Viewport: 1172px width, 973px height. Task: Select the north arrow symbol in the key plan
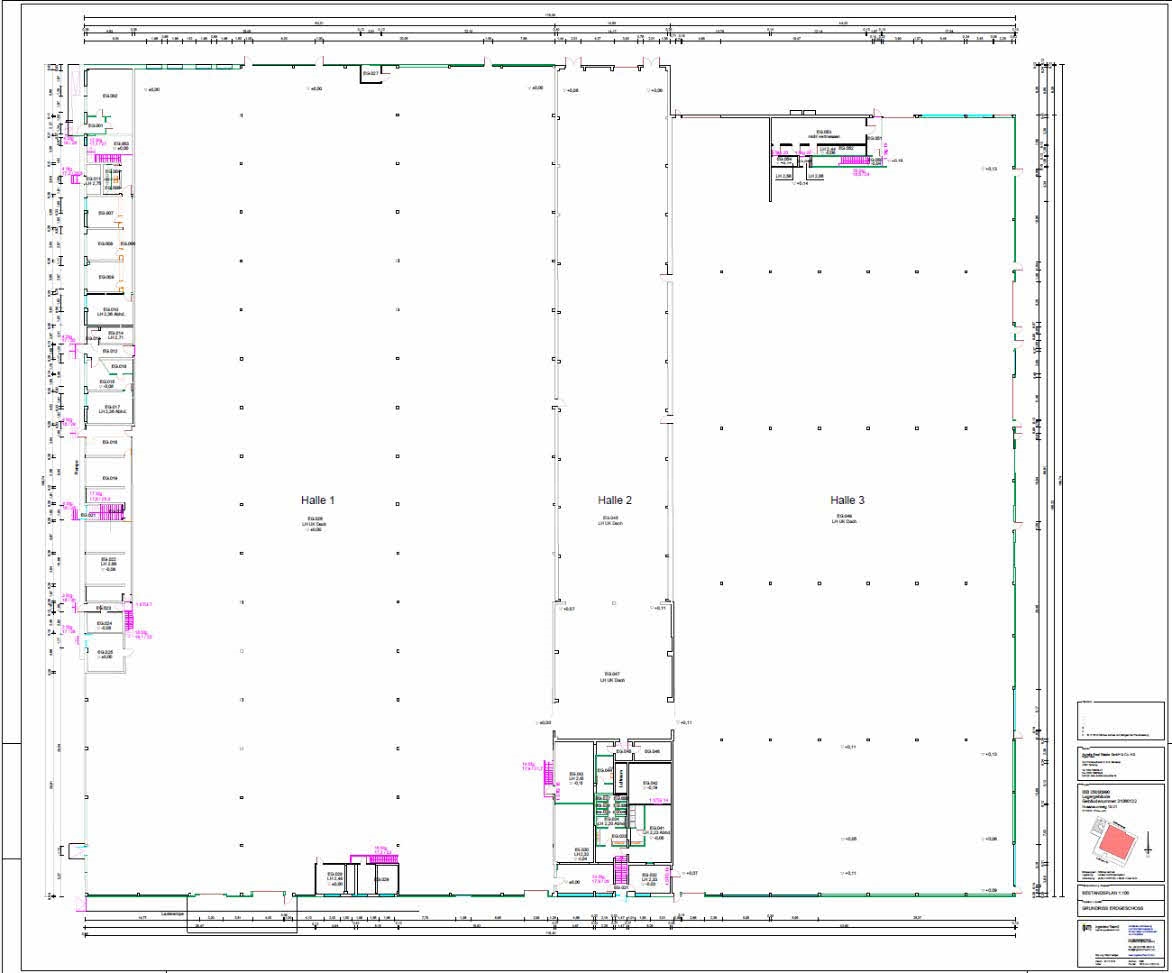tap(1148, 840)
